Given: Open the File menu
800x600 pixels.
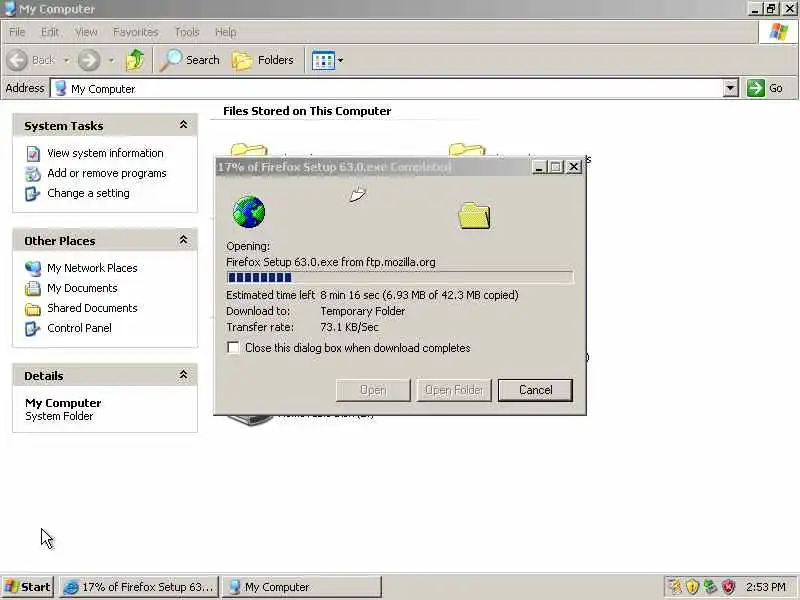Looking at the screenshot, I should (x=17, y=32).
